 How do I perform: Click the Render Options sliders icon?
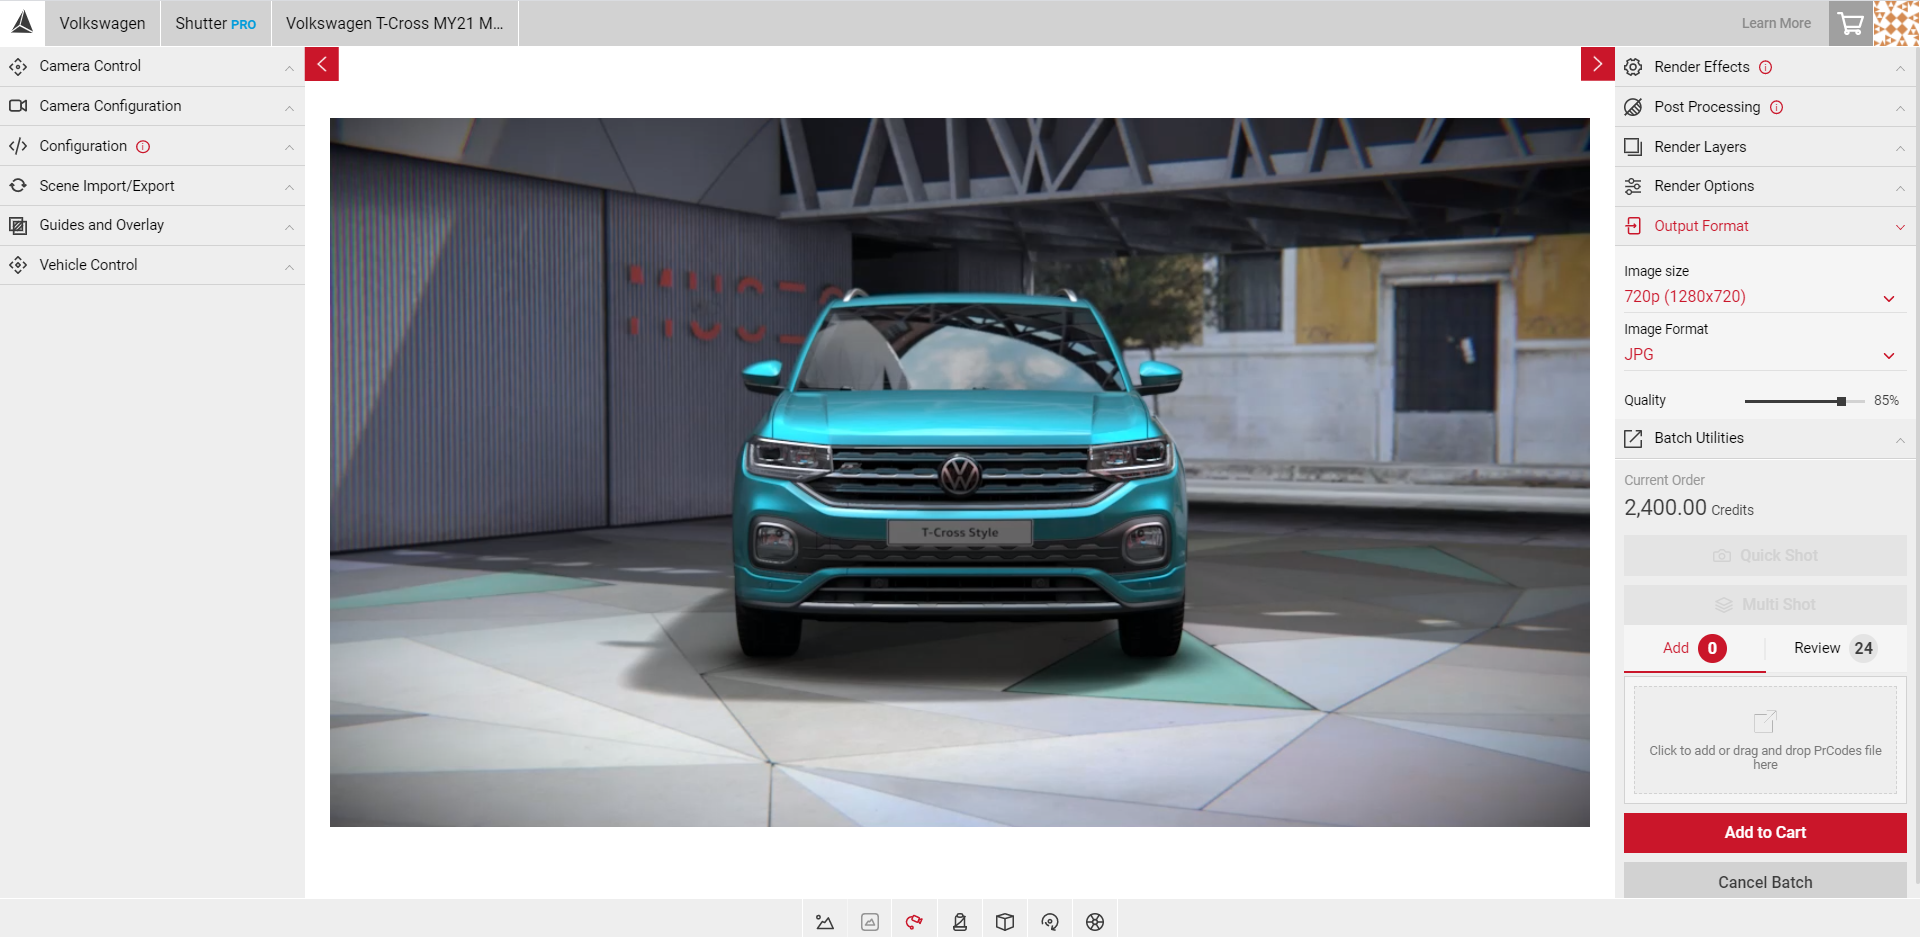tap(1633, 186)
